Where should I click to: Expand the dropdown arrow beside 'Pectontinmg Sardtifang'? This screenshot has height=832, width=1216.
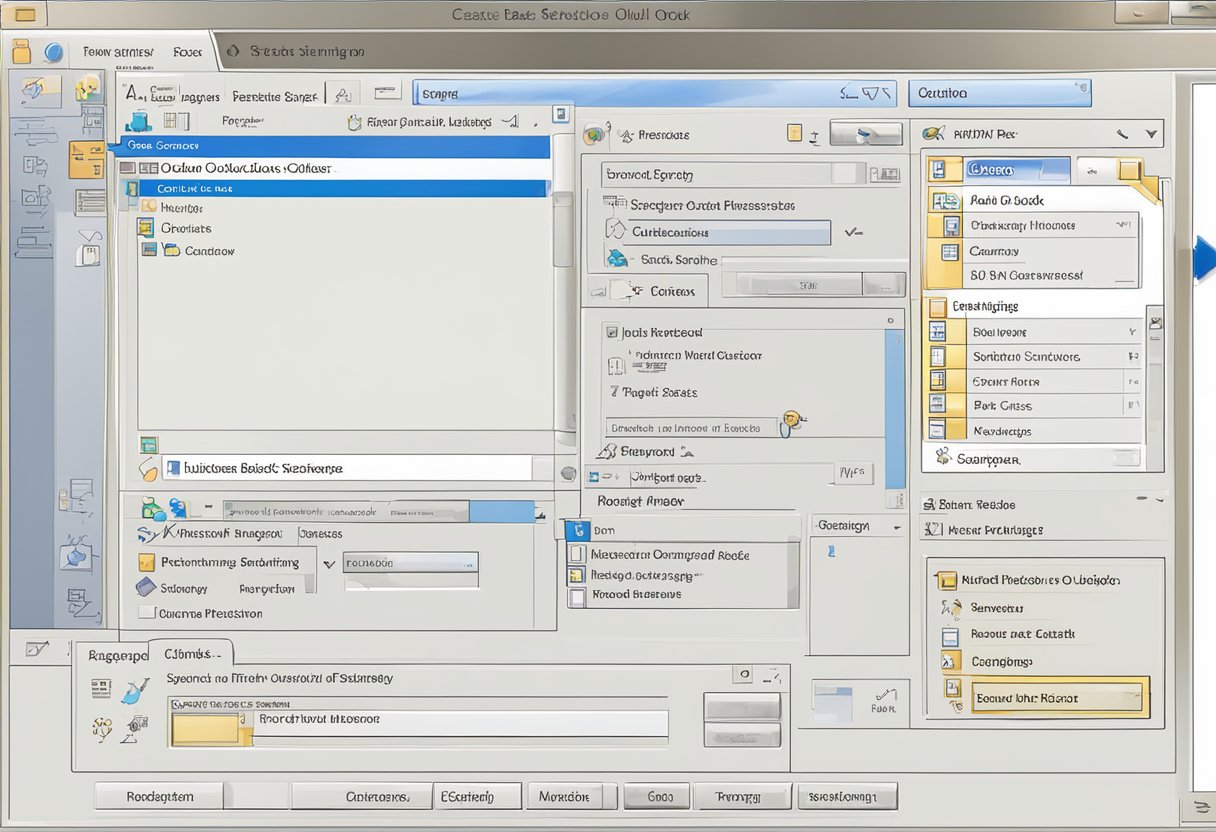[x=328, y=564]
